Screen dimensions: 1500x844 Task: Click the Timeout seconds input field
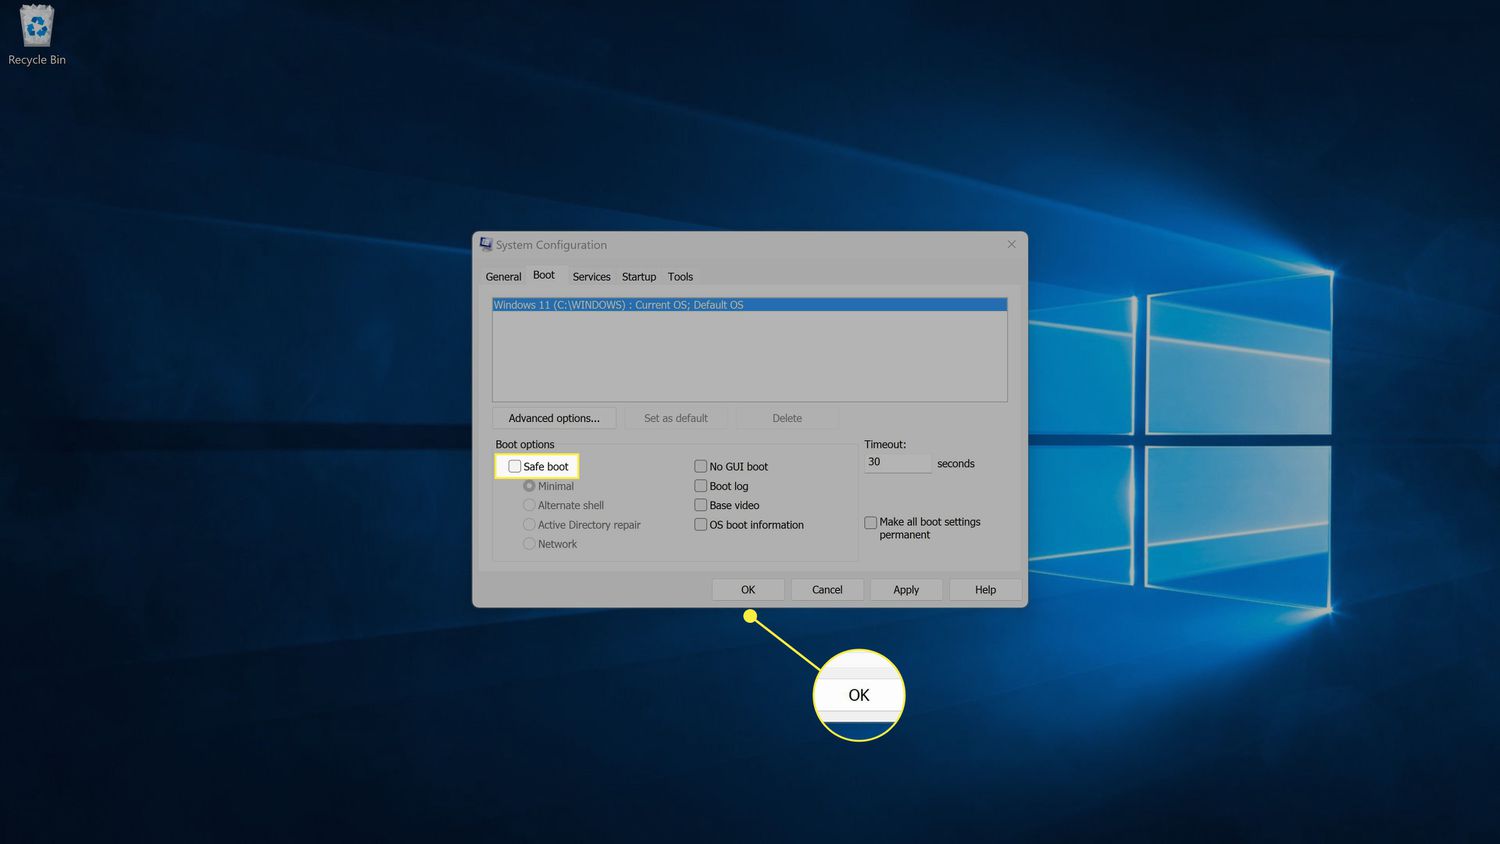coord(897,463)
